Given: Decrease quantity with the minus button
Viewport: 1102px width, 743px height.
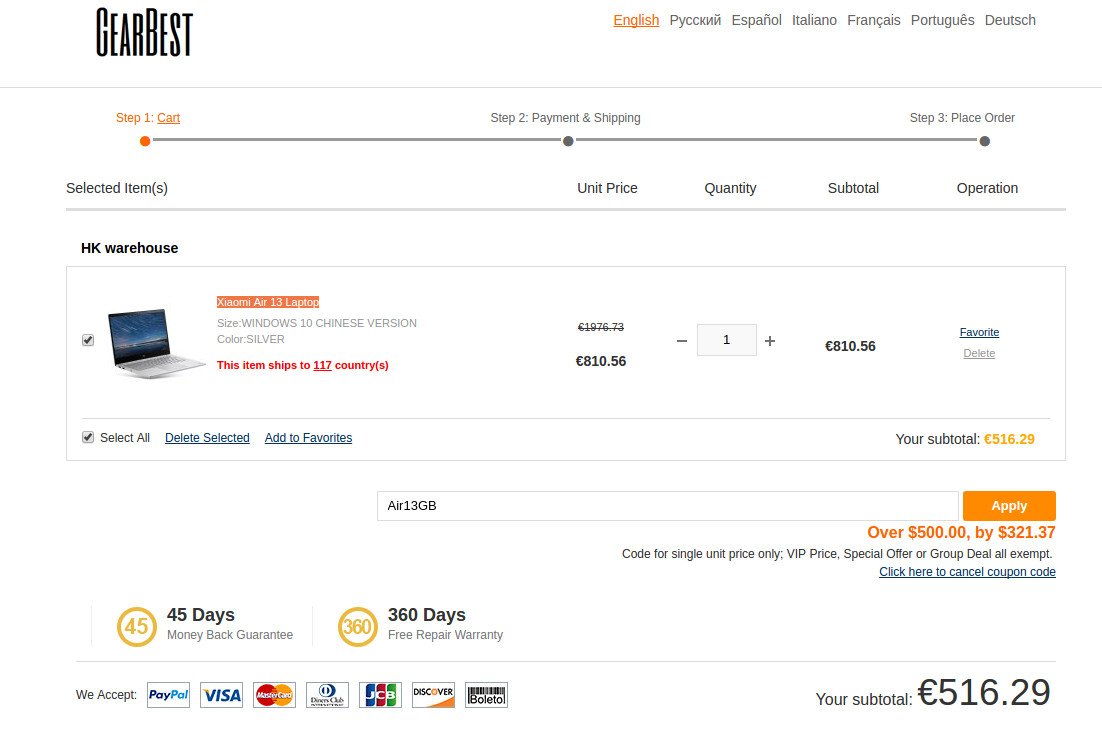Looking at the screenshot, I should pyautogui.click(x=682, y=341).
